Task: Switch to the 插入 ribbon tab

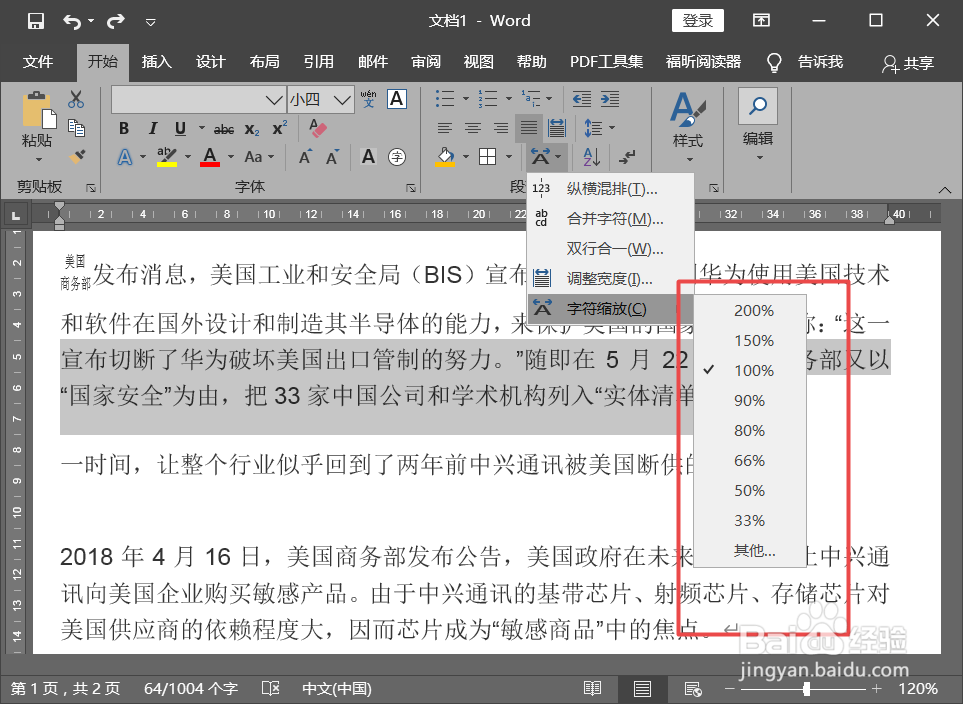Action: pos(156,62)
